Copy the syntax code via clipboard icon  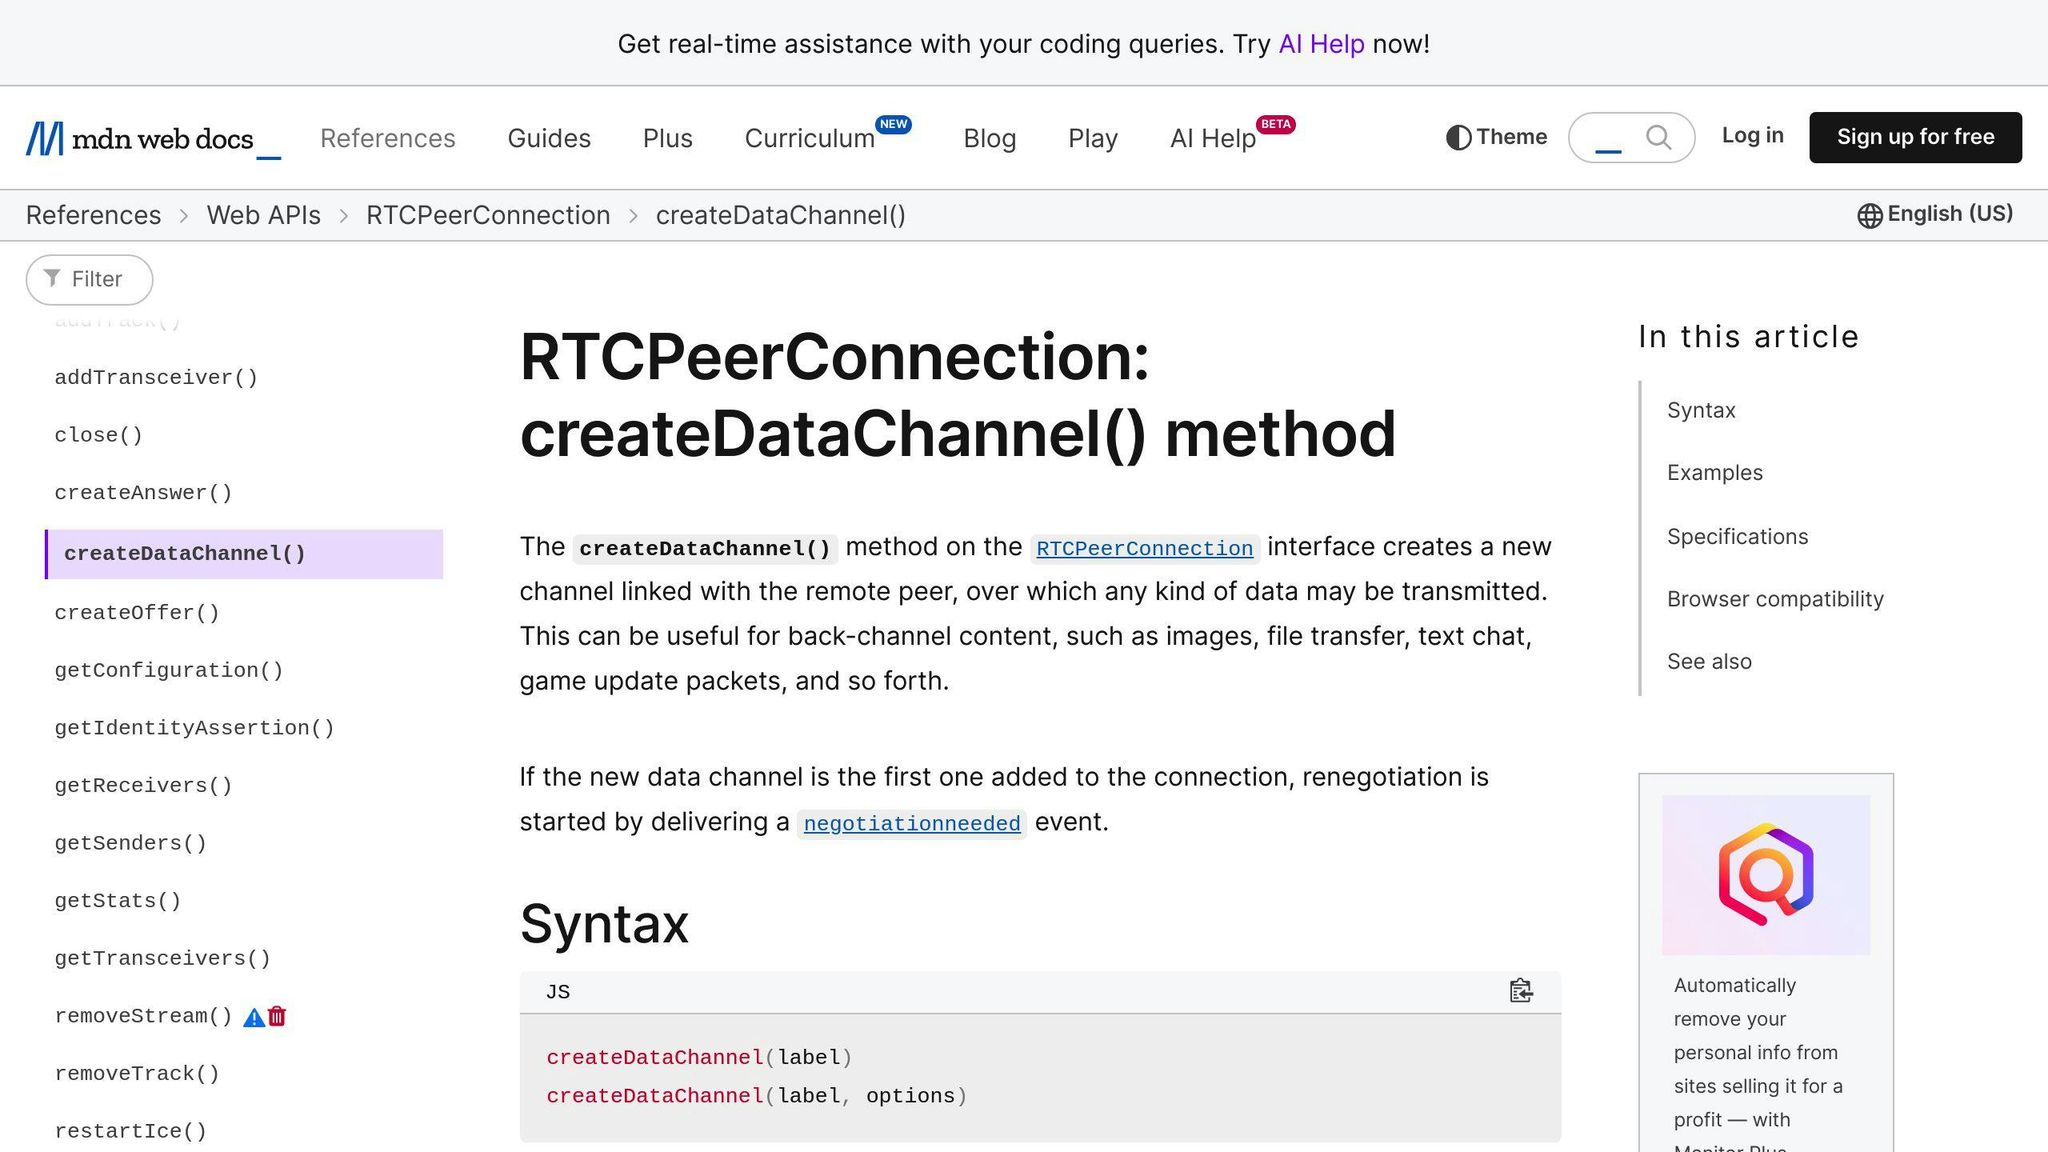1520,991
